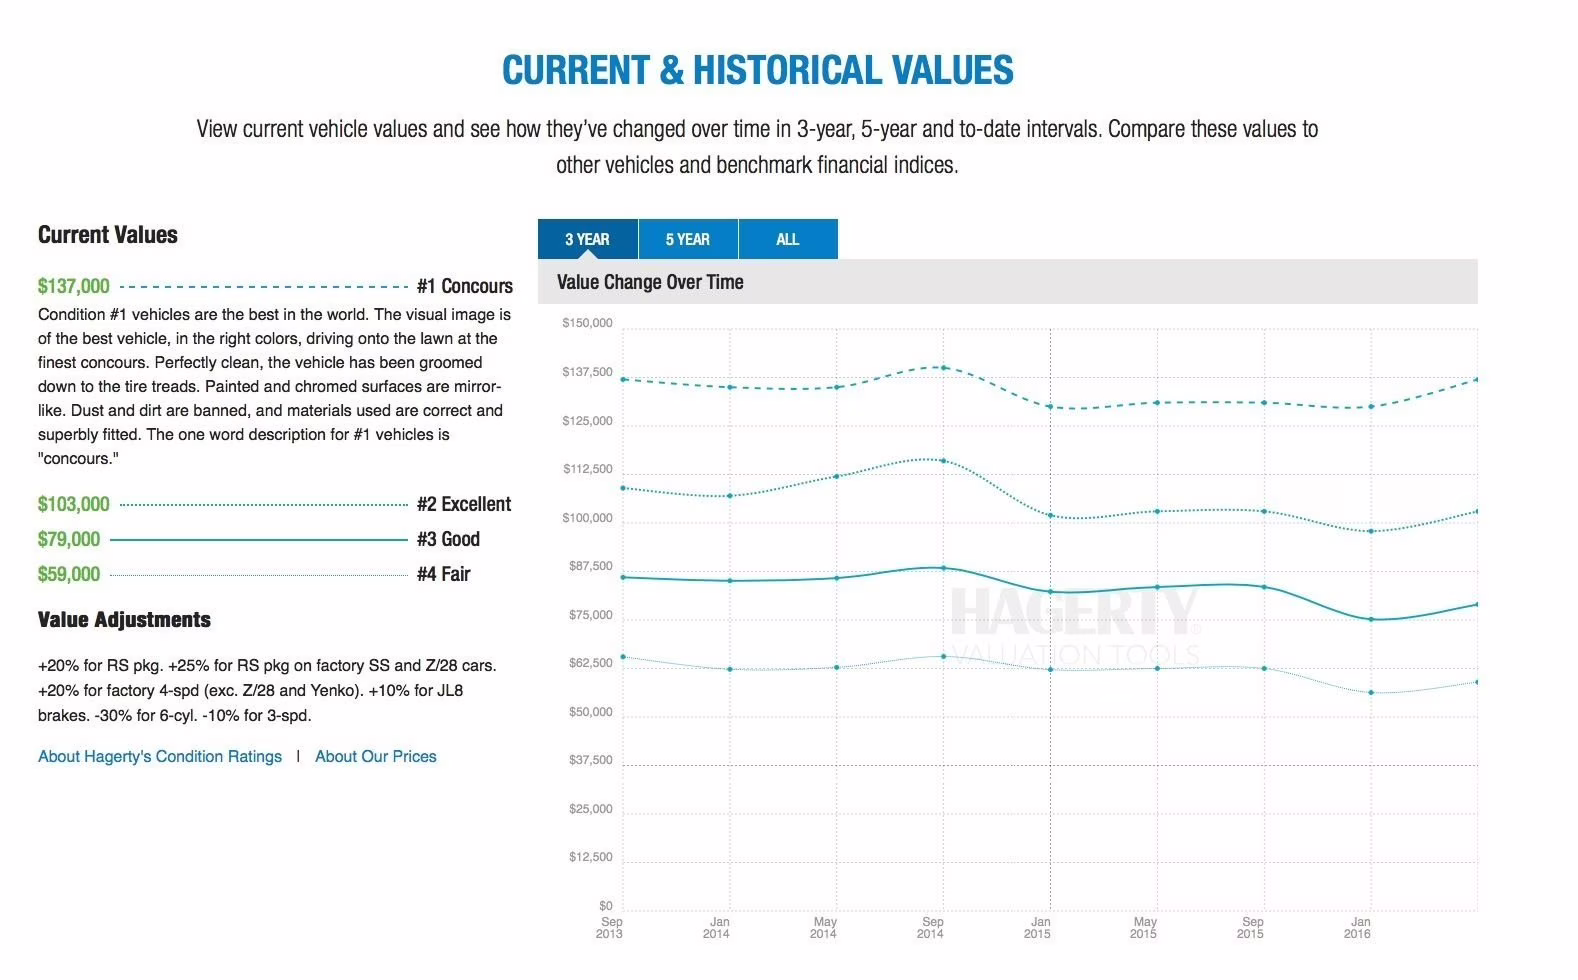1578x980 pixels.
Task: Open the About Our Prices link
Action: [376, 757]
